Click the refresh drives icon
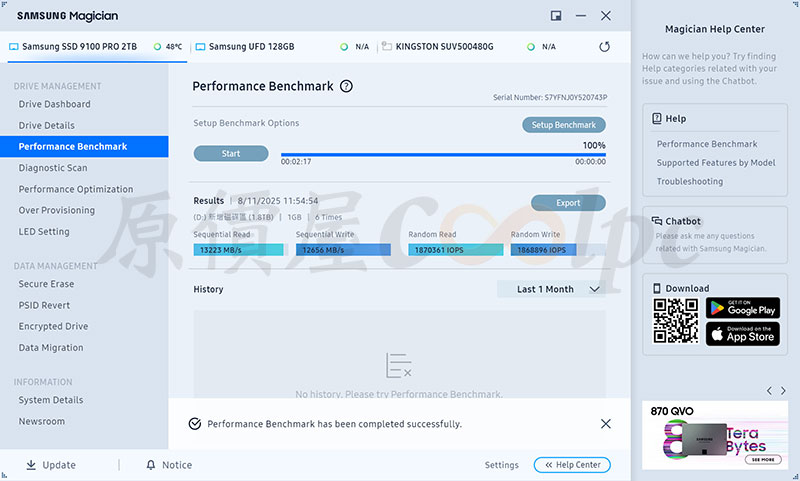Image resolution: width=800 pixels, height=481 pixels. point(605,47)
